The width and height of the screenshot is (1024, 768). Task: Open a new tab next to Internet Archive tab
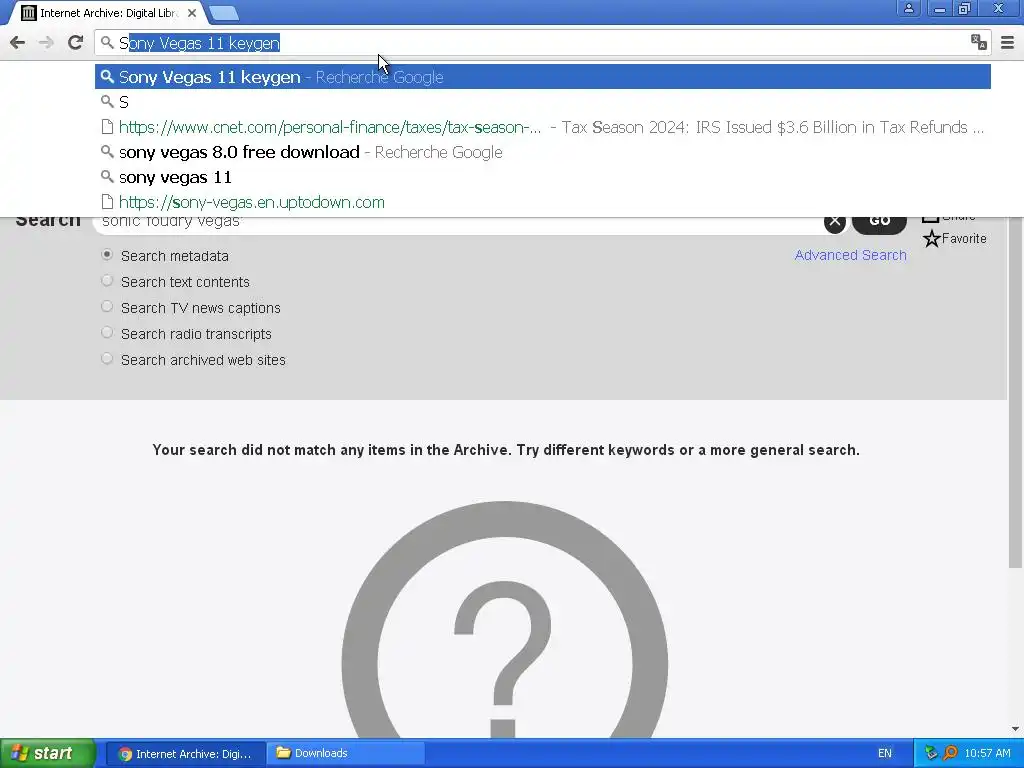(224, 12)
